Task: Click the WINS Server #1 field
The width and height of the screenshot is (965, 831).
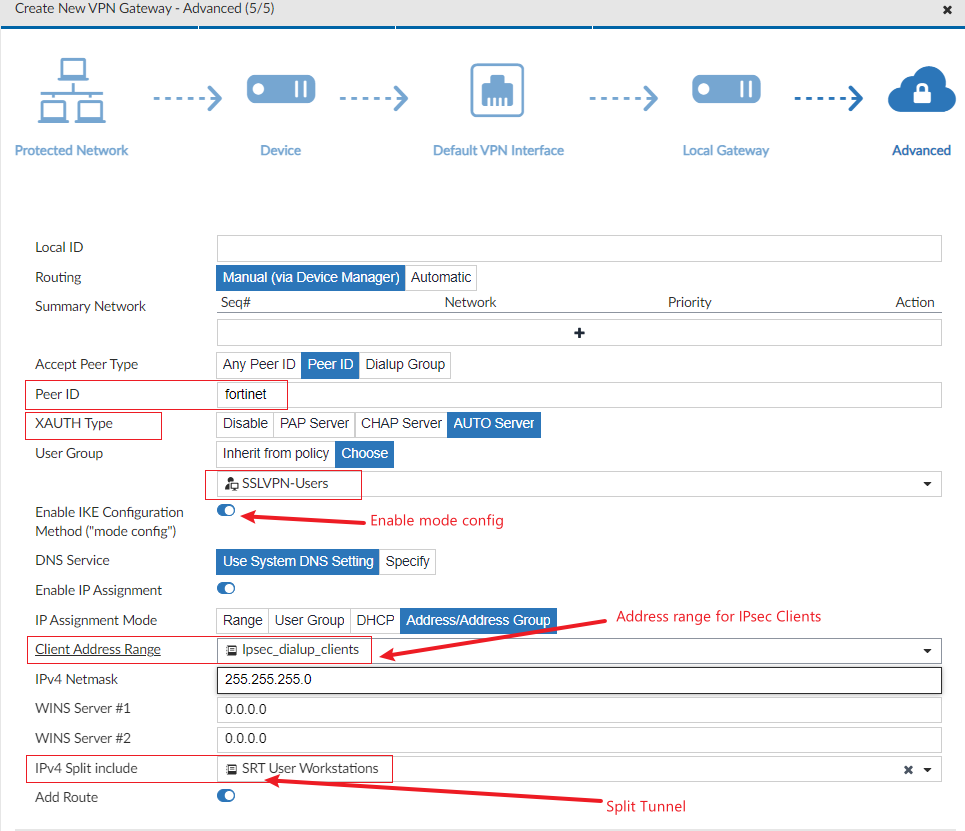Action: [x=579, y=710]
